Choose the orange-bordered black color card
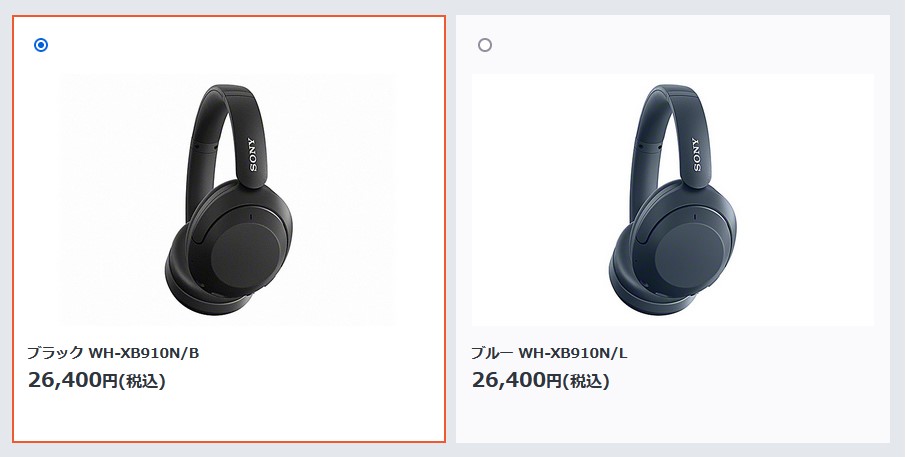 (229, 229)
